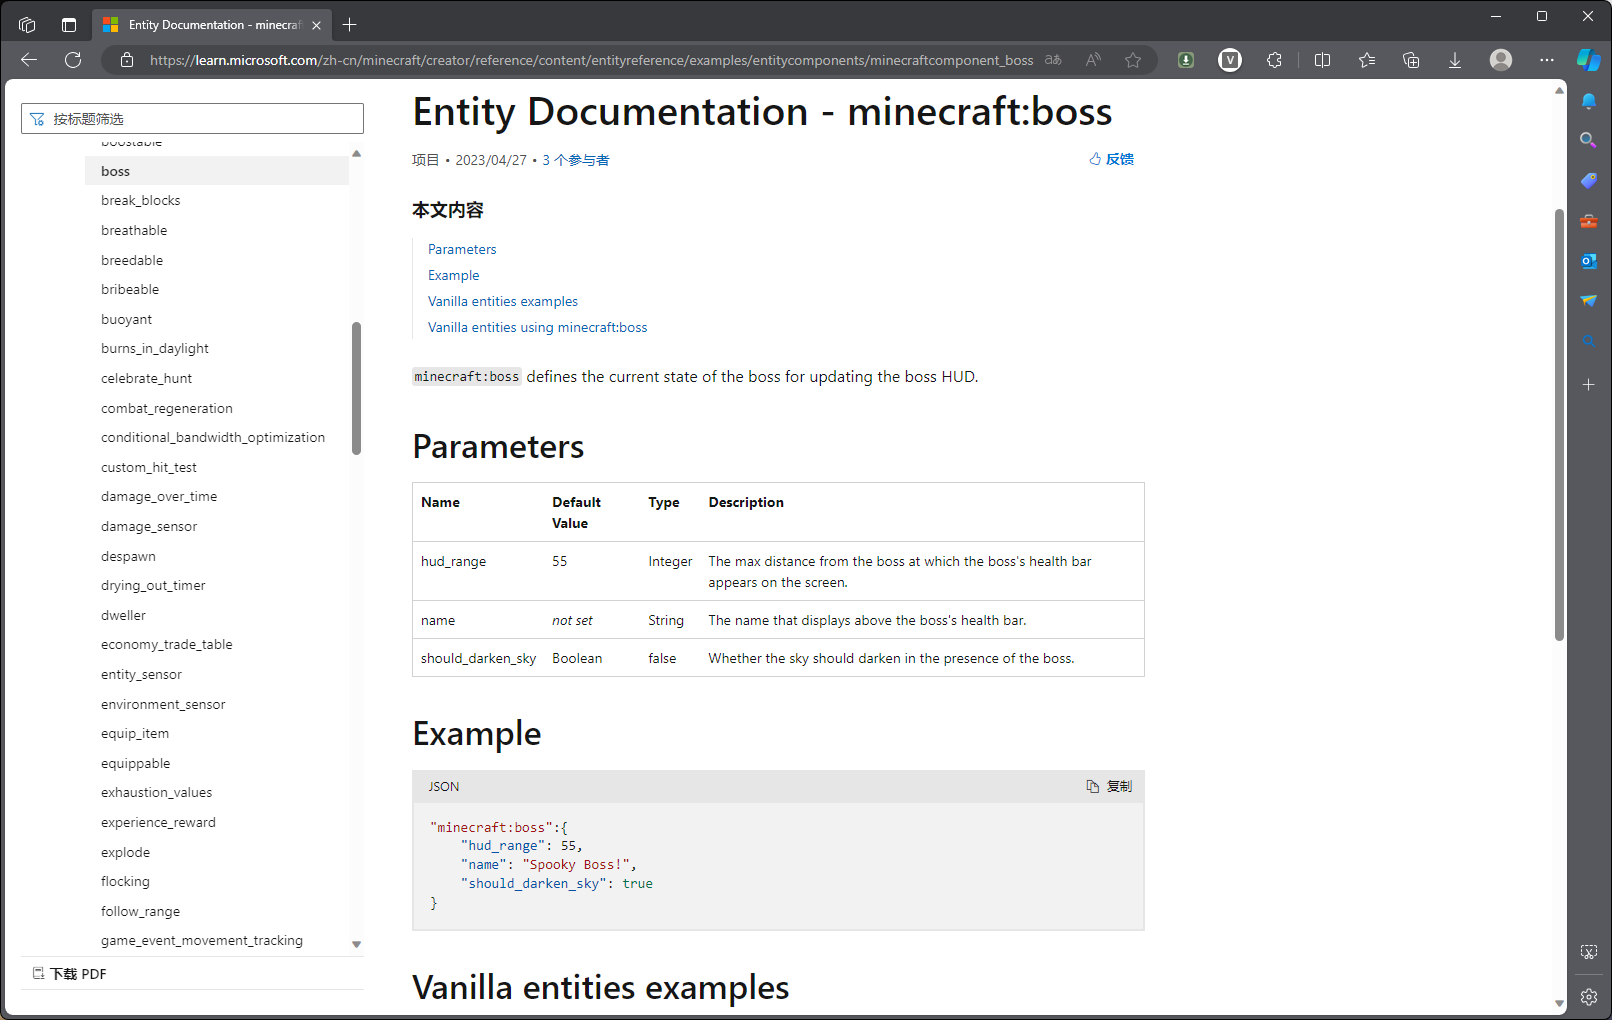Screen dimensions: 1612x1020
Task: Open sidebar Tools briefcase
Action: click(x=1589, y=221)
